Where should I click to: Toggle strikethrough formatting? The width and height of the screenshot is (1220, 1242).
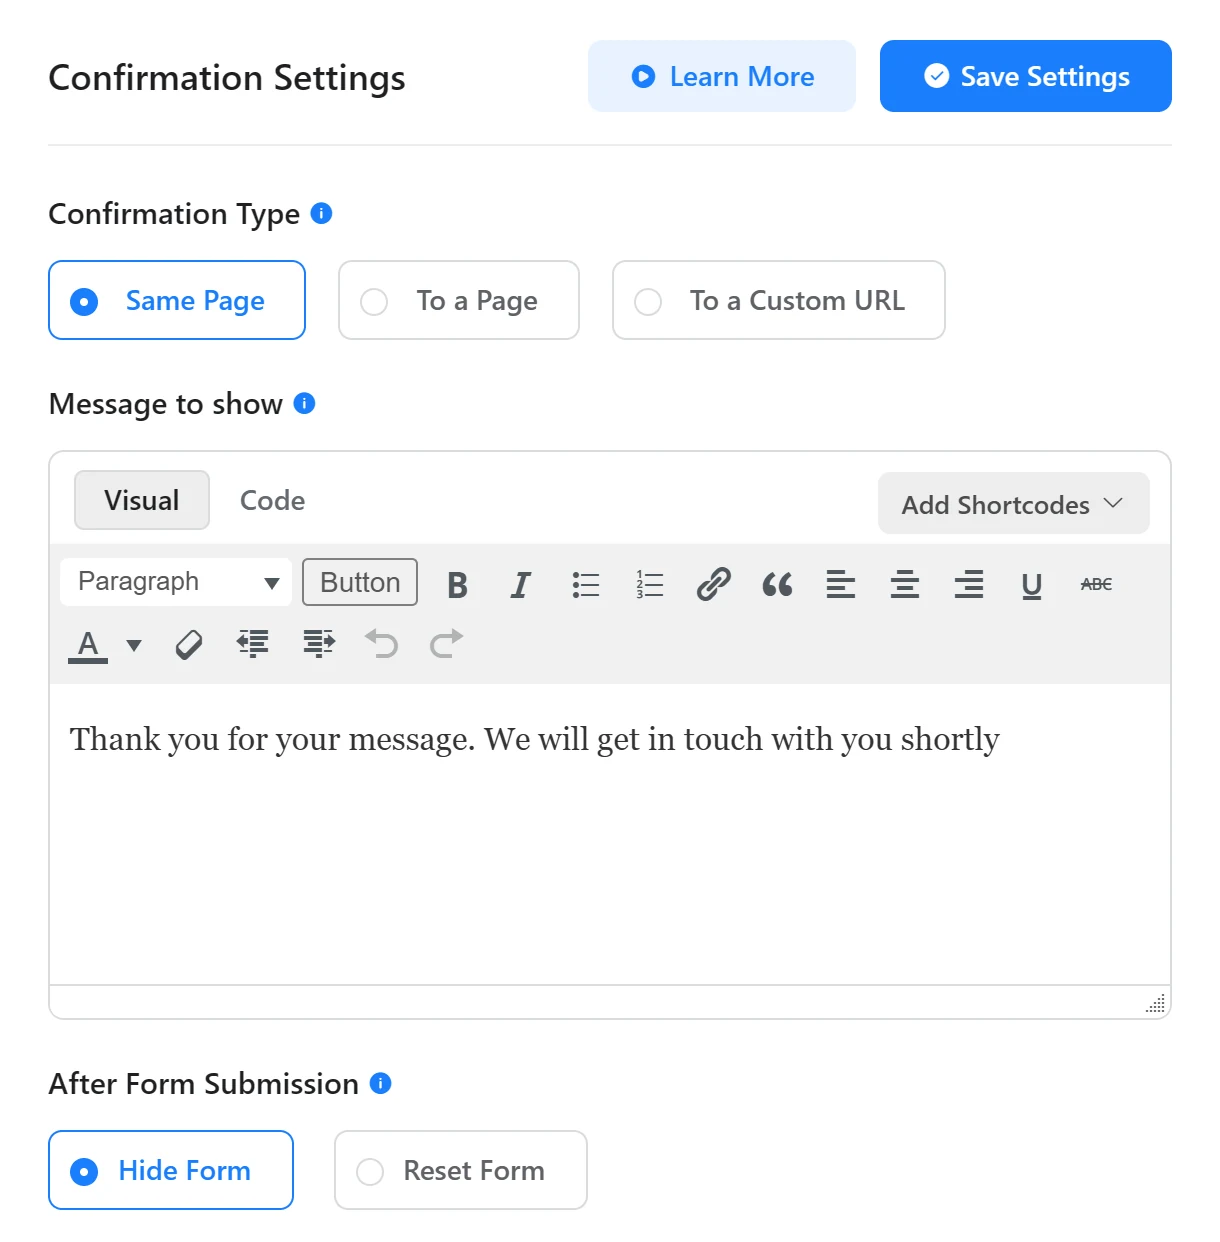[x=1096, y=584]
